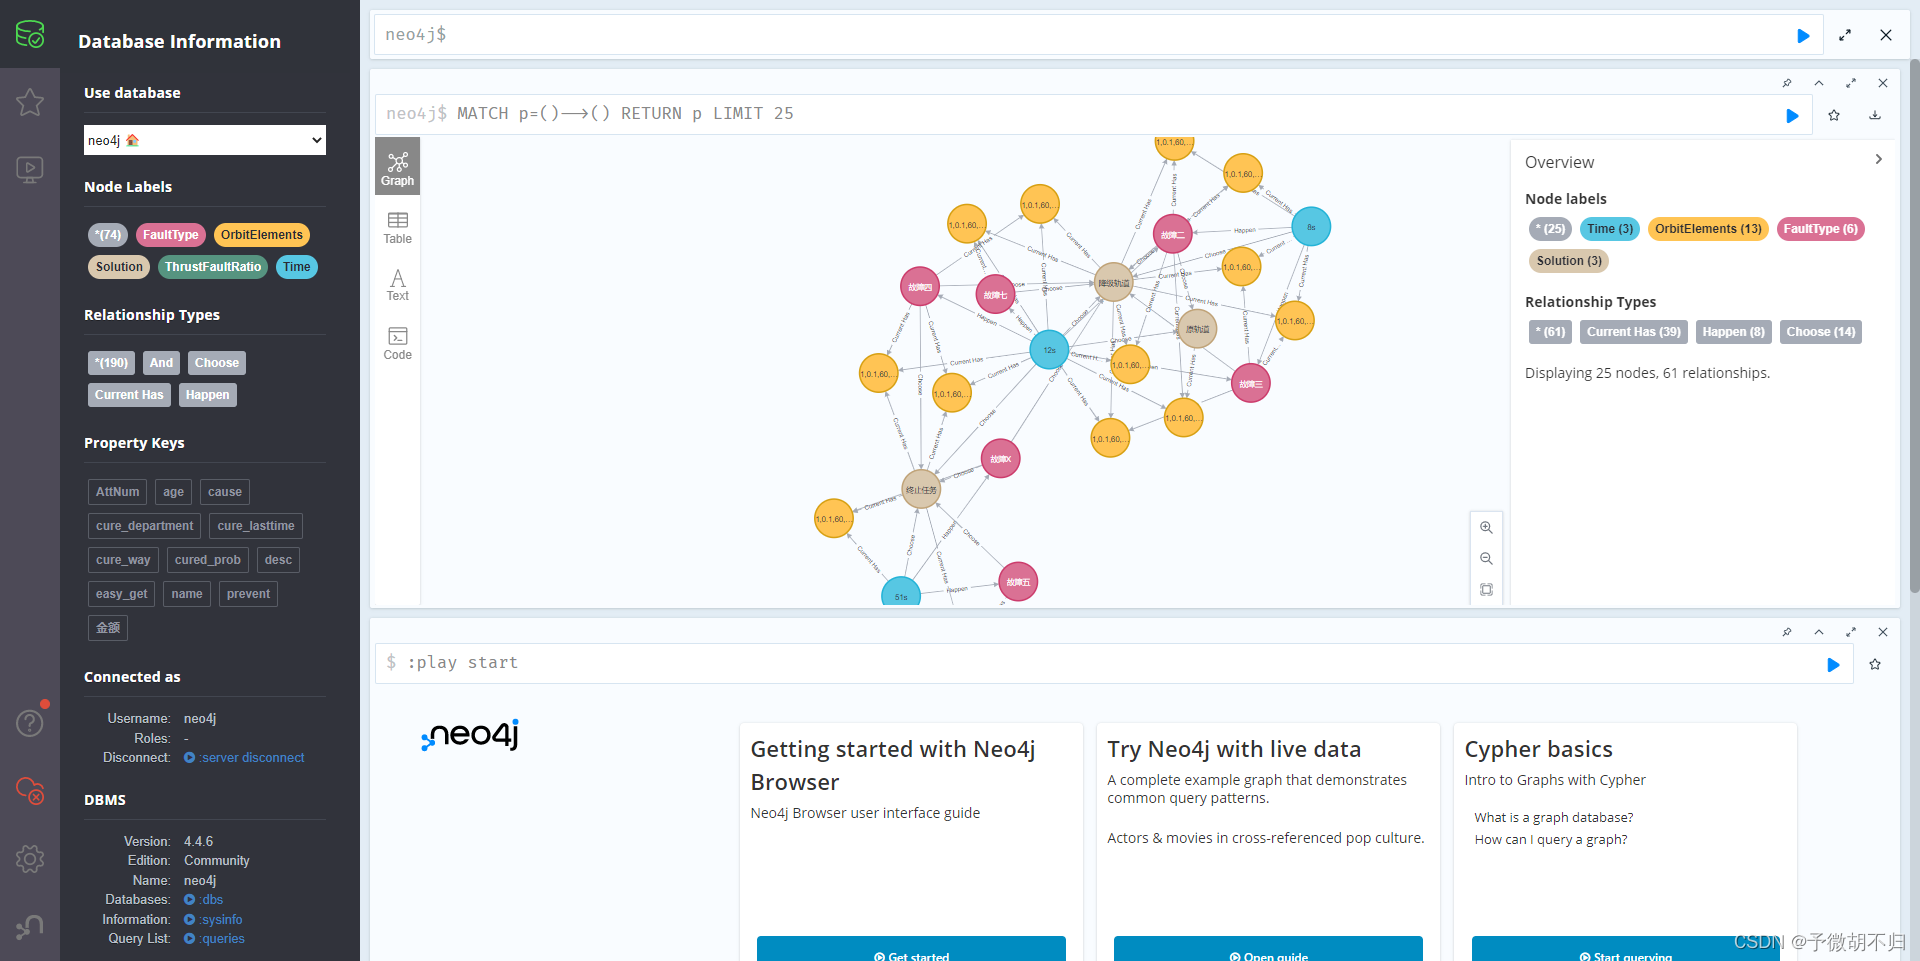Viewport: 1920px width, 961px height.
Task: Open the Database Information sidebar icon
Action: [x=30, y=34]
